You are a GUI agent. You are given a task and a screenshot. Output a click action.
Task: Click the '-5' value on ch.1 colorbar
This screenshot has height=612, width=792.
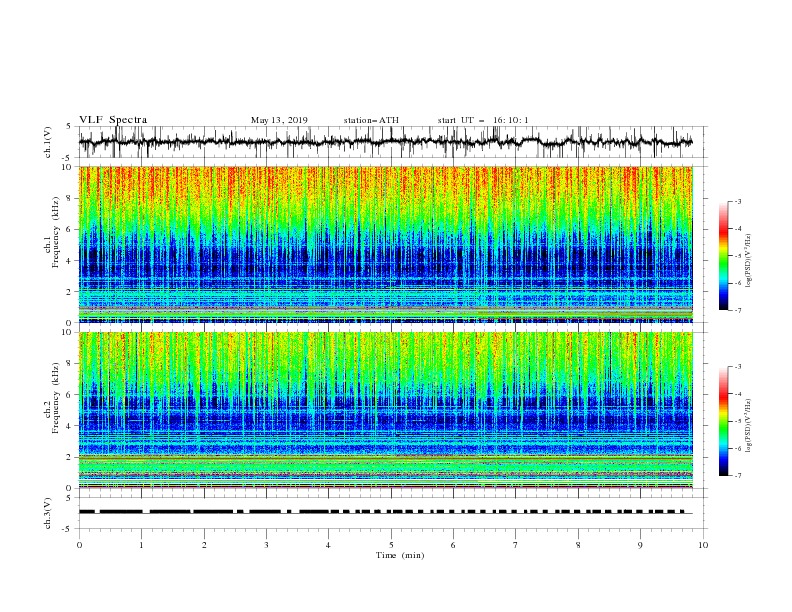click(738, 256)
